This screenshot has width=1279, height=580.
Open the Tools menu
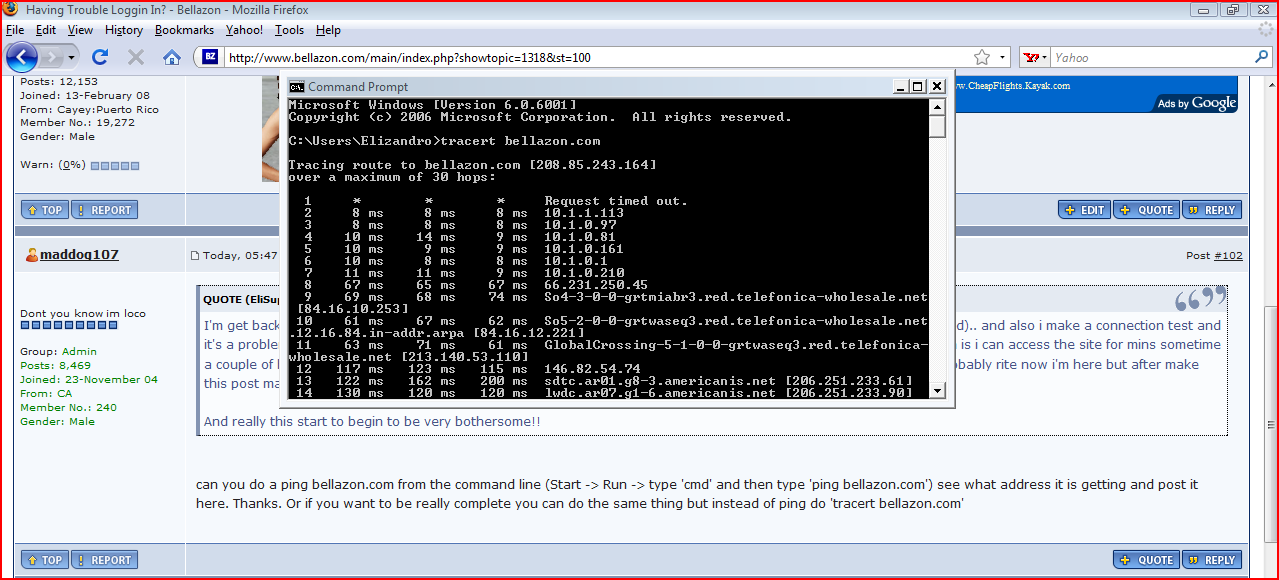pos(290,30)
